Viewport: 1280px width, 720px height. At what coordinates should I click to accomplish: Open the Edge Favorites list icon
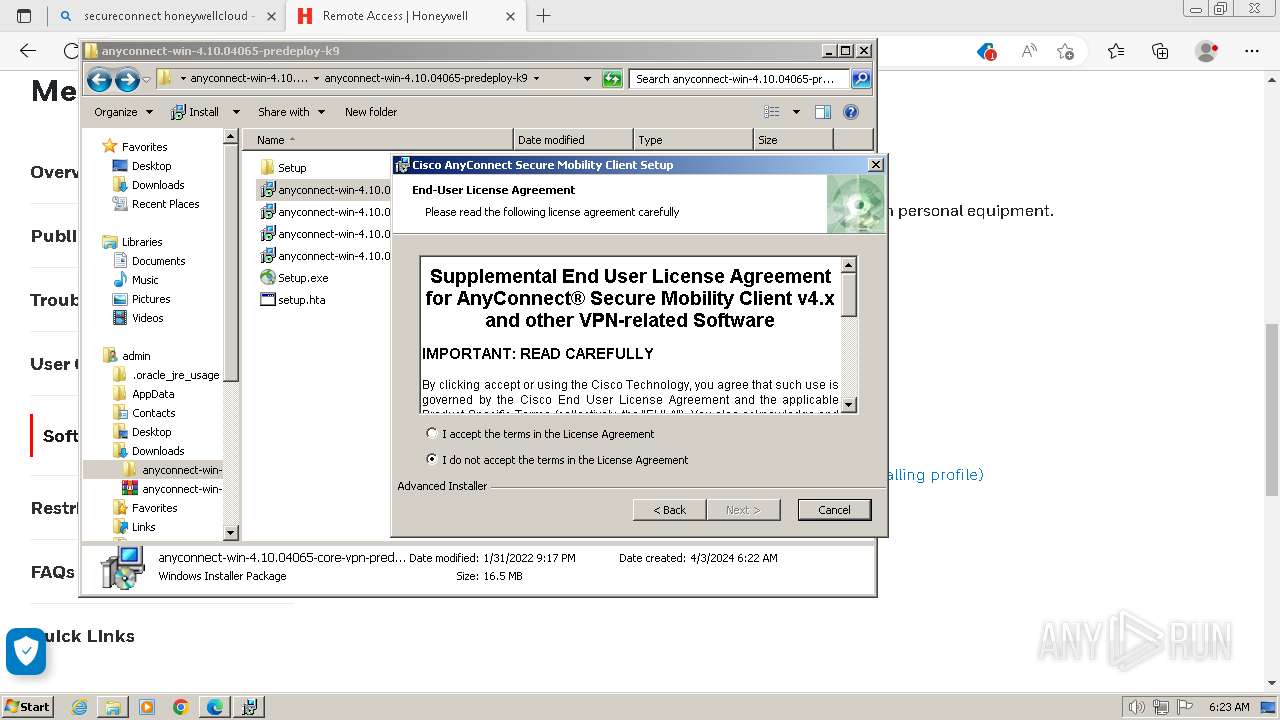click(x=1116, y=51)
